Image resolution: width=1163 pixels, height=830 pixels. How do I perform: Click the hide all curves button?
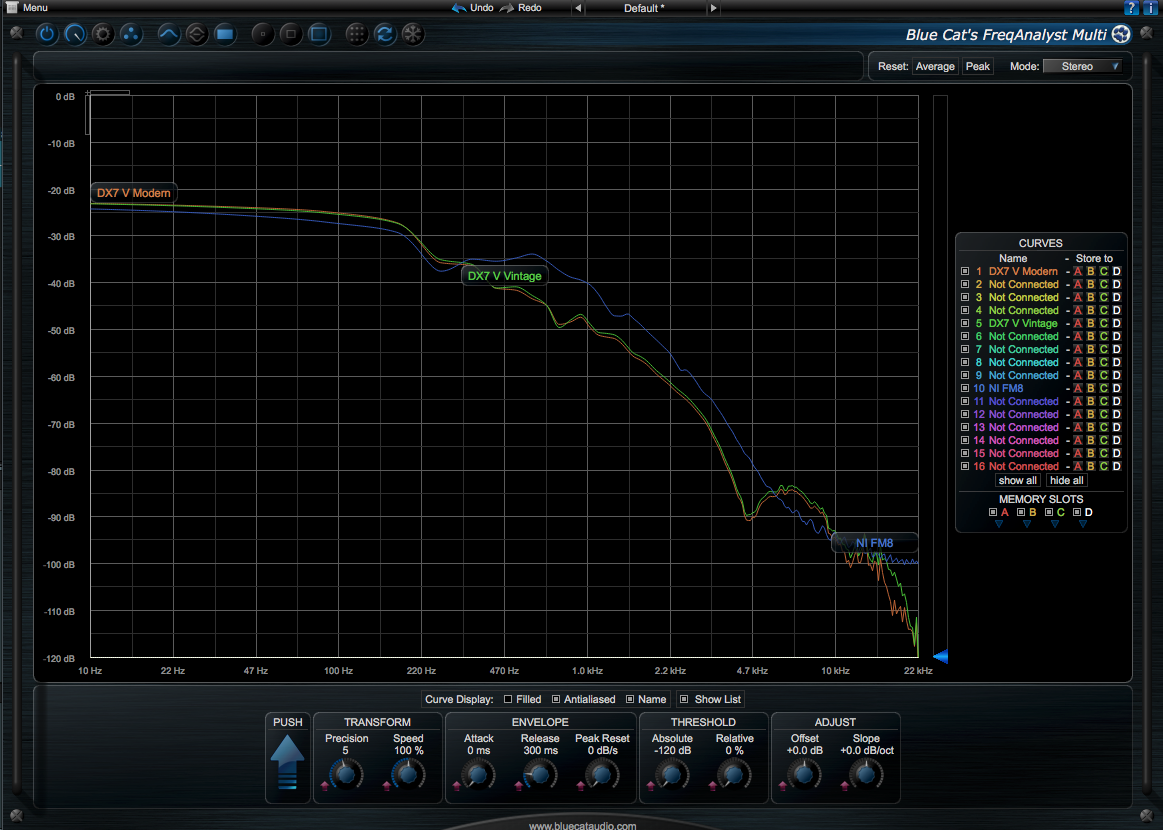(x=1067, y=481)
